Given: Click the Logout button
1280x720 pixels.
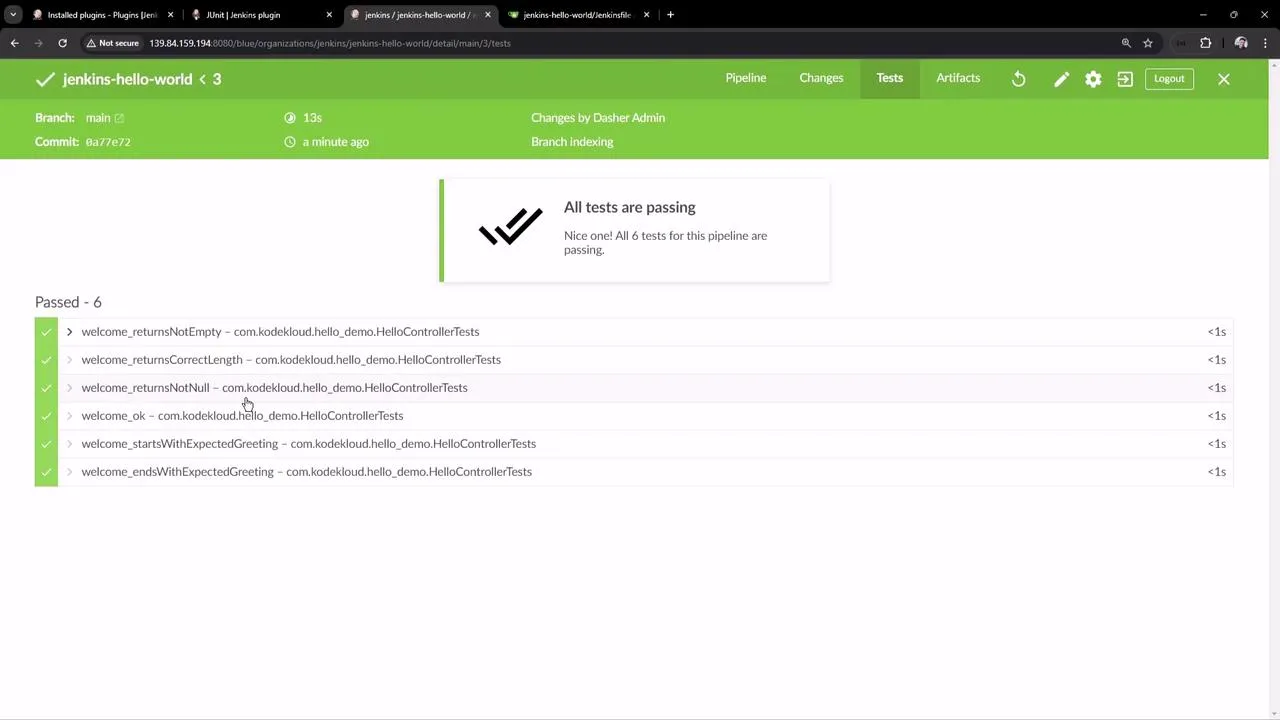Looking at the screenshot, I should [x=1168, y=78].
